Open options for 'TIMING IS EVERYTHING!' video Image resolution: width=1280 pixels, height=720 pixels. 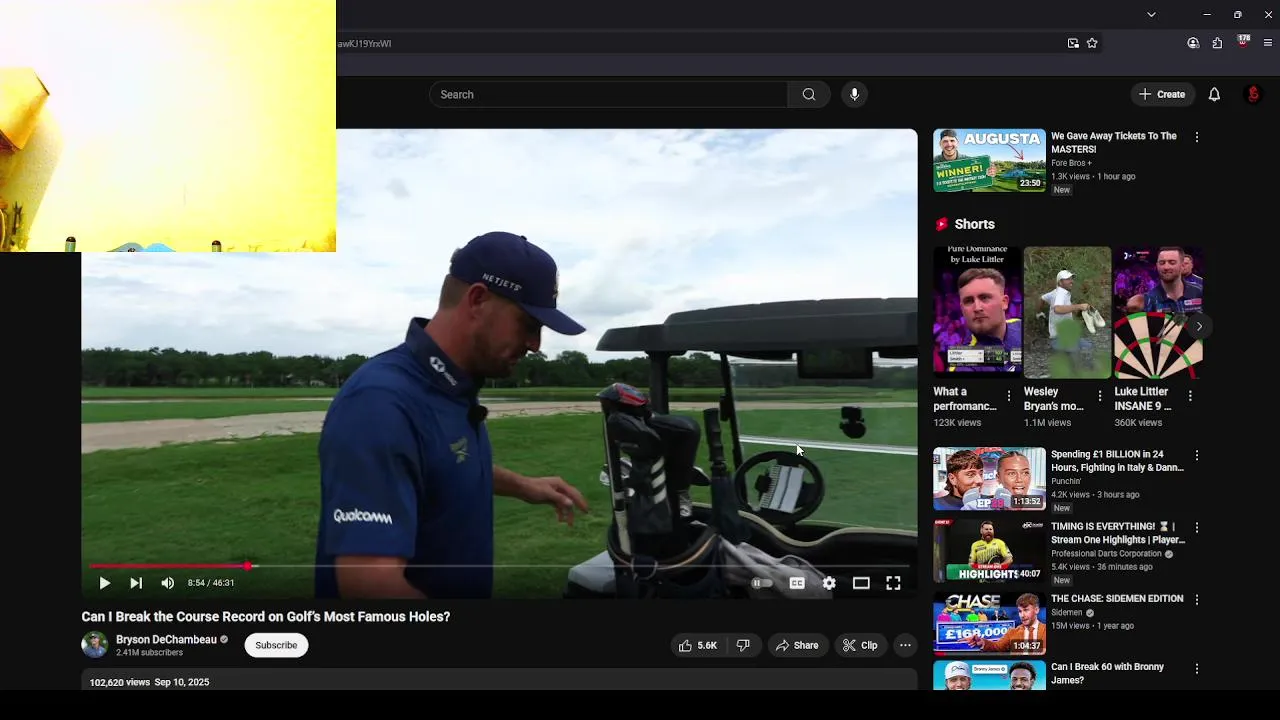1197,527
